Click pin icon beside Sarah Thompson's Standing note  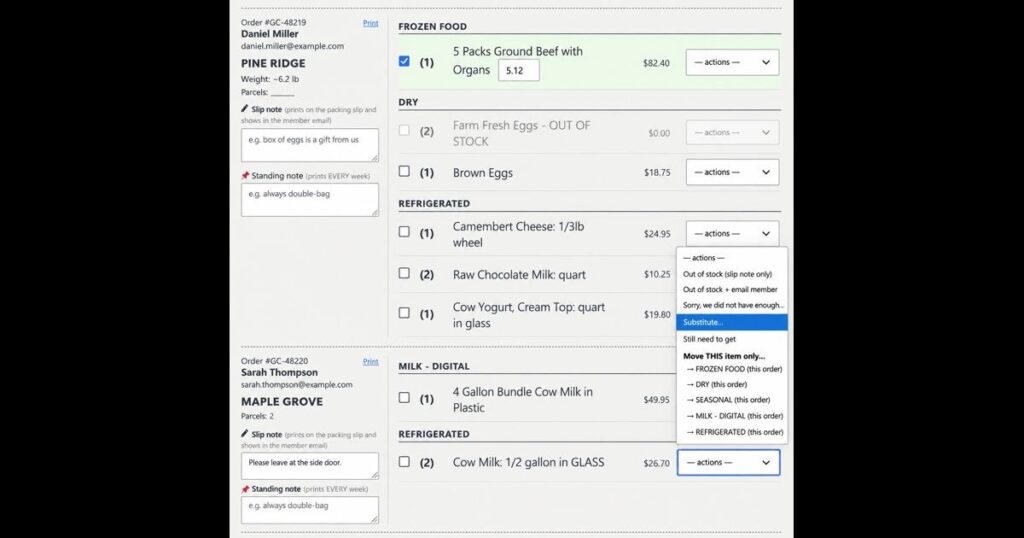[x=245, y=488]
